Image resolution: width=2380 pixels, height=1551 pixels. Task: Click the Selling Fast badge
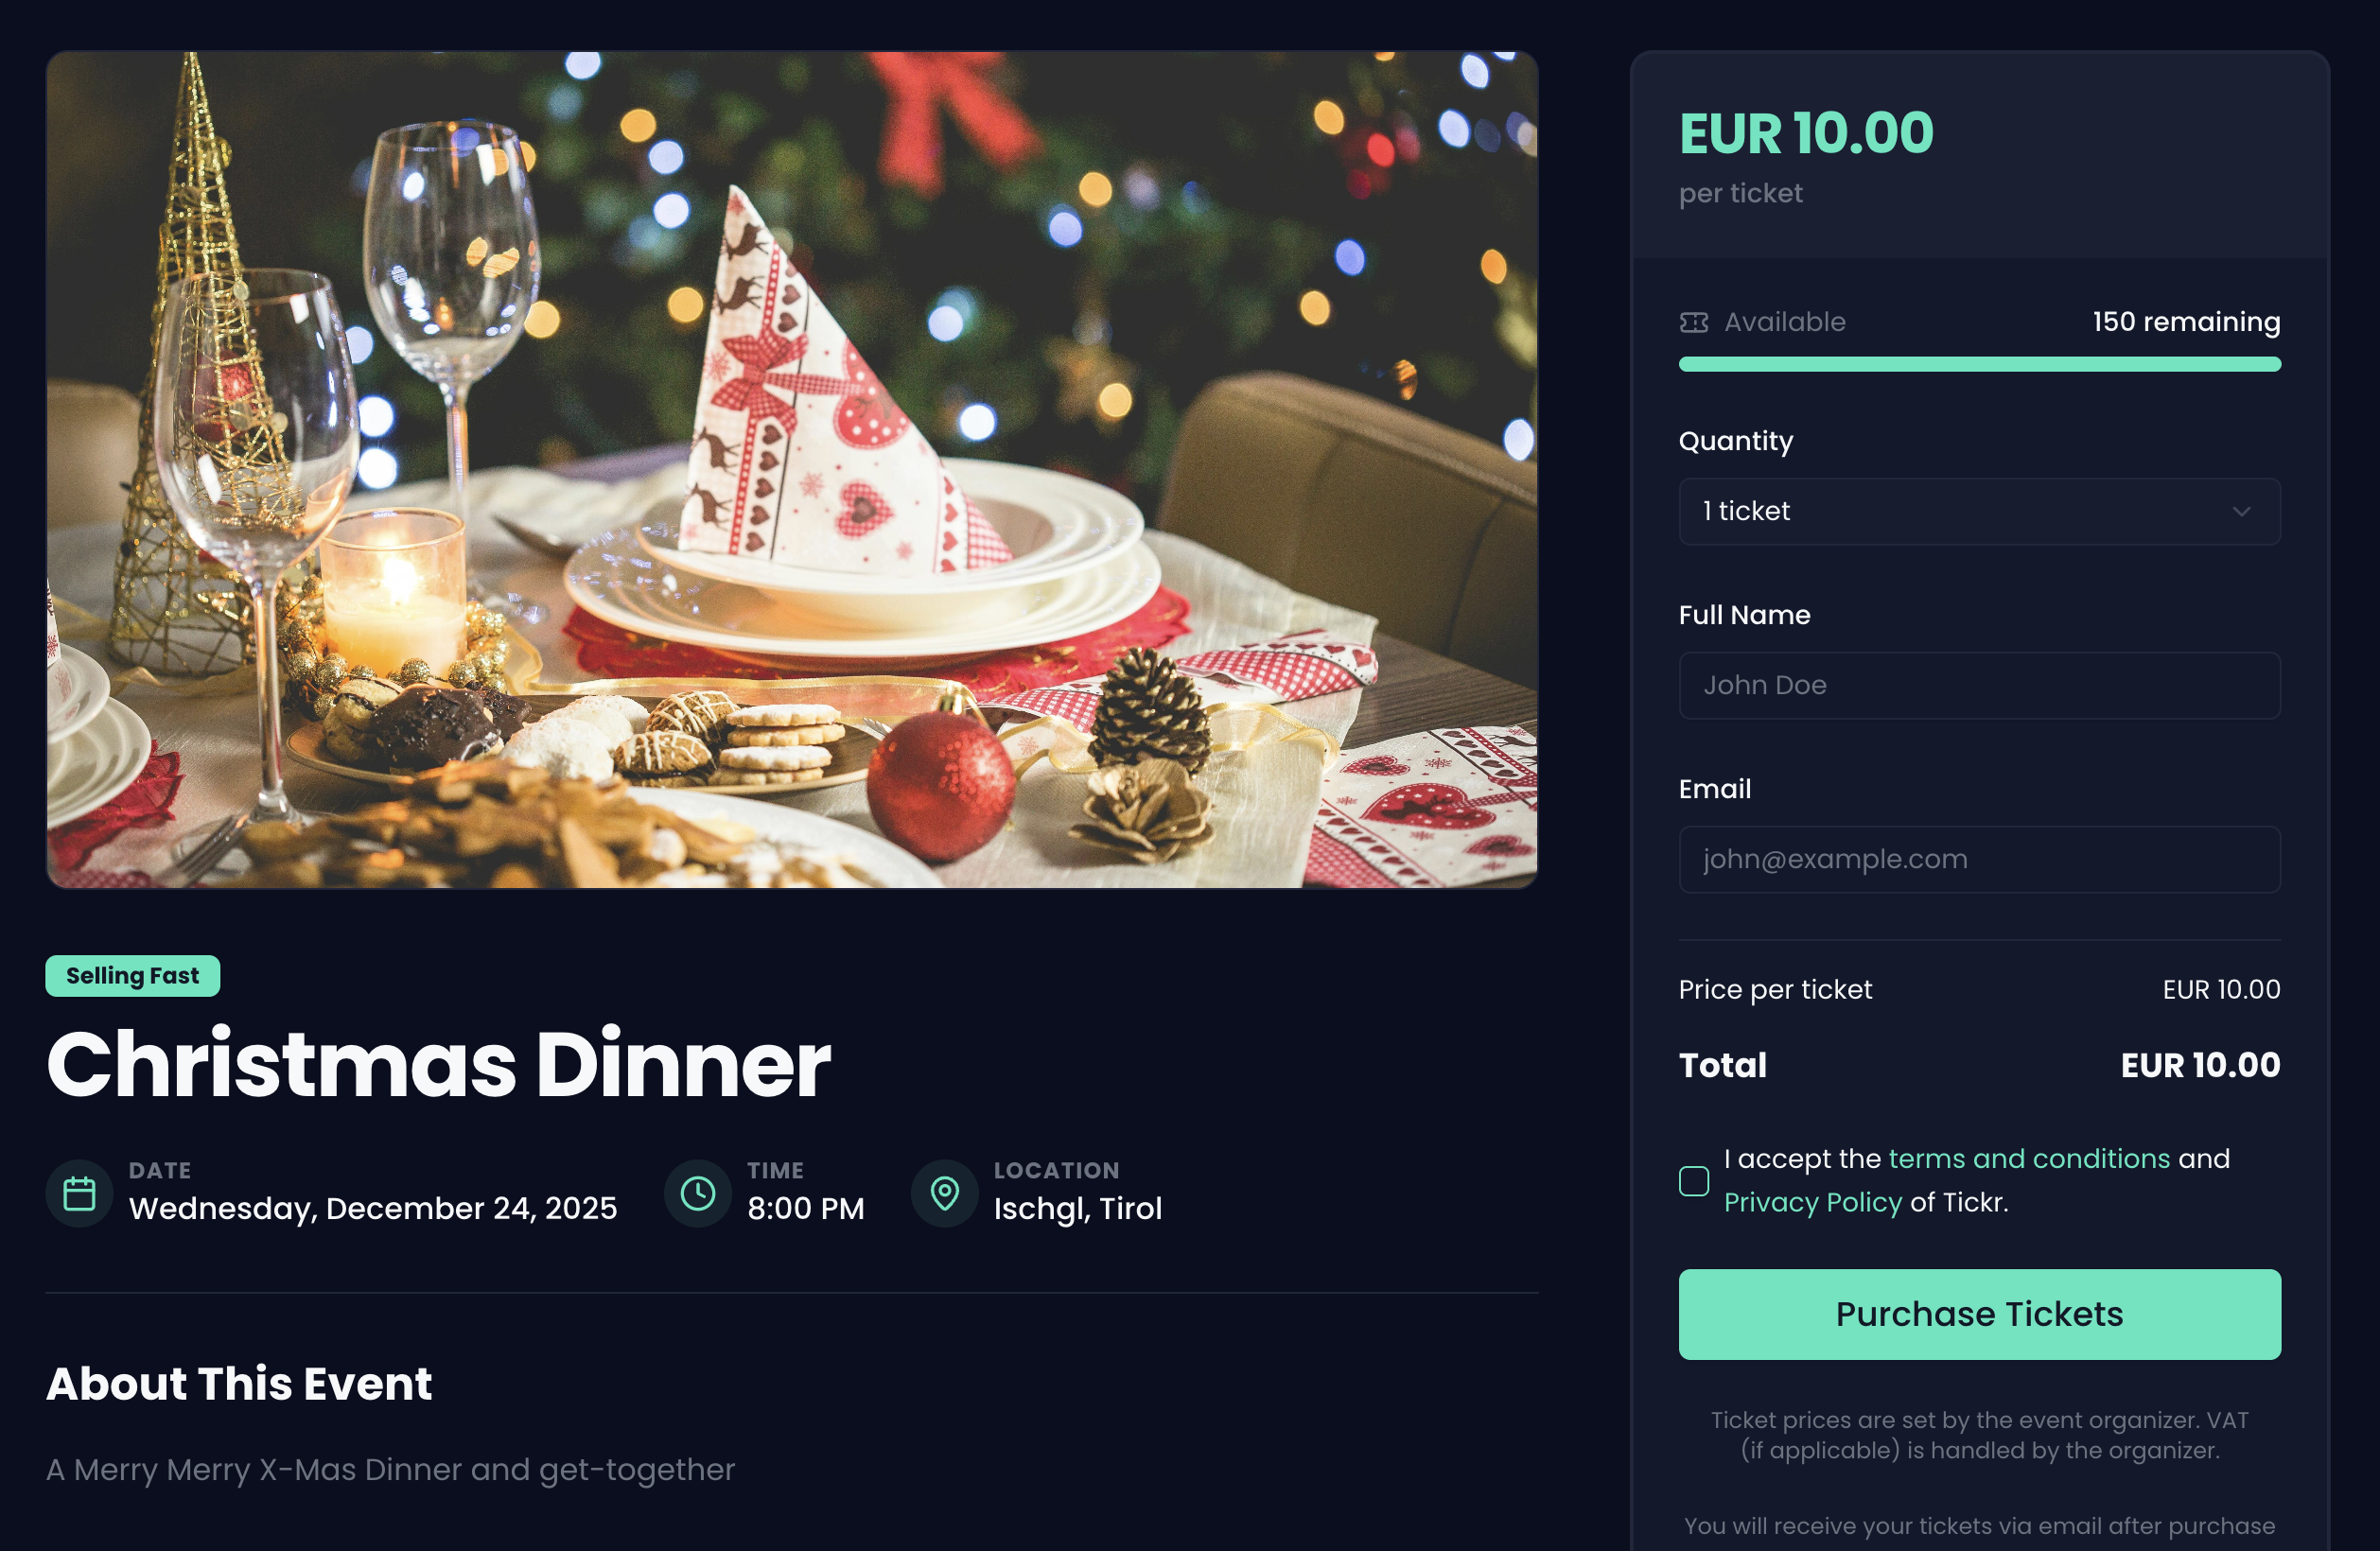click(133, 976)
